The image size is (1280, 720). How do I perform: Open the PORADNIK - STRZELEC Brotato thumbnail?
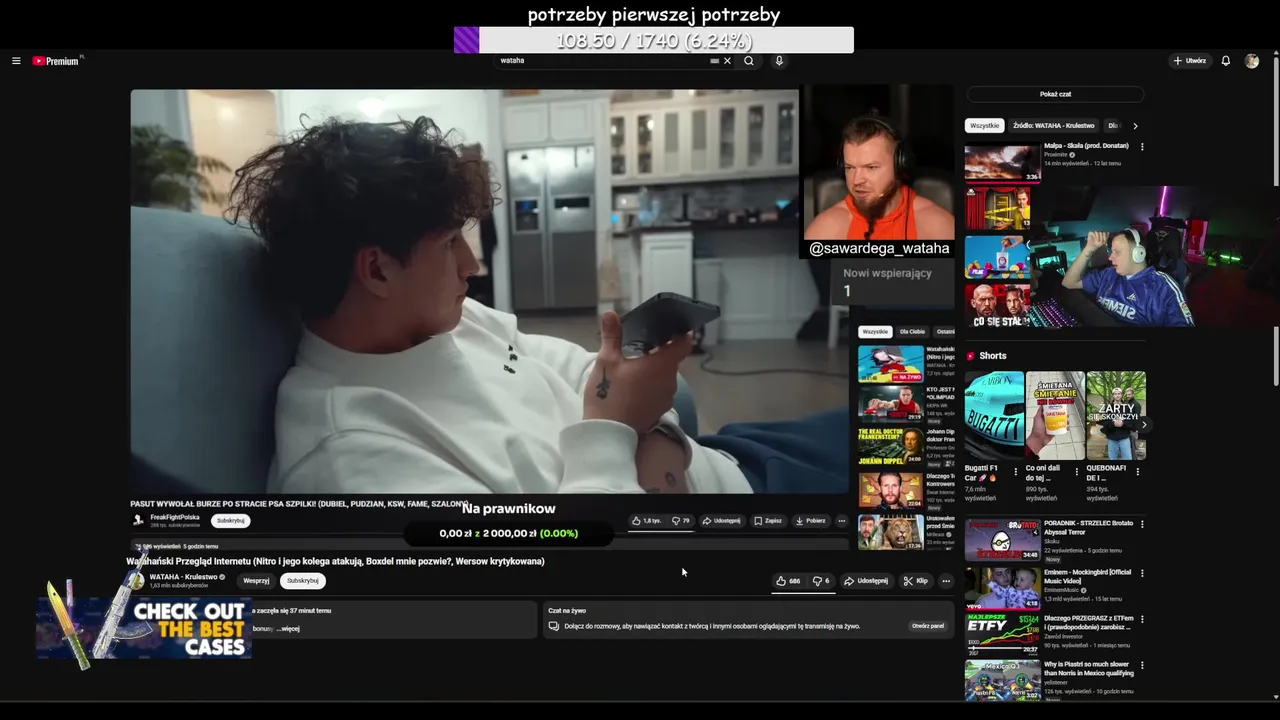(1003, 540)
